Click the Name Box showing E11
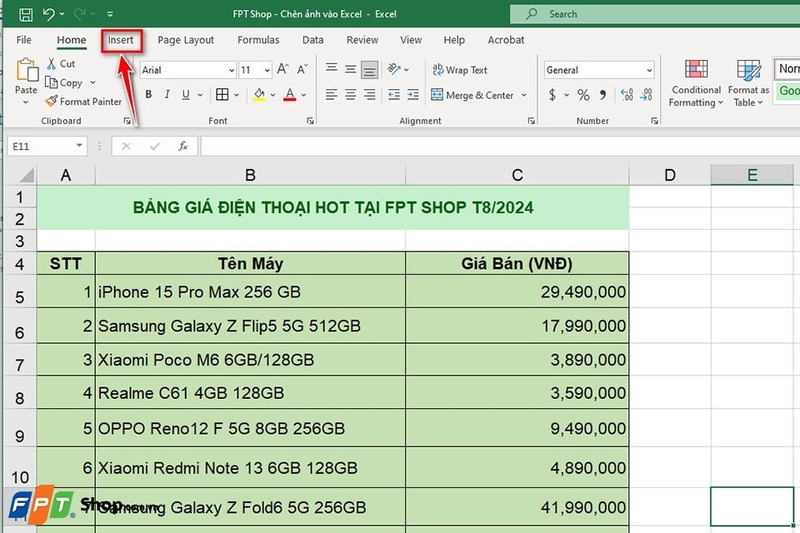 point(46,146)
